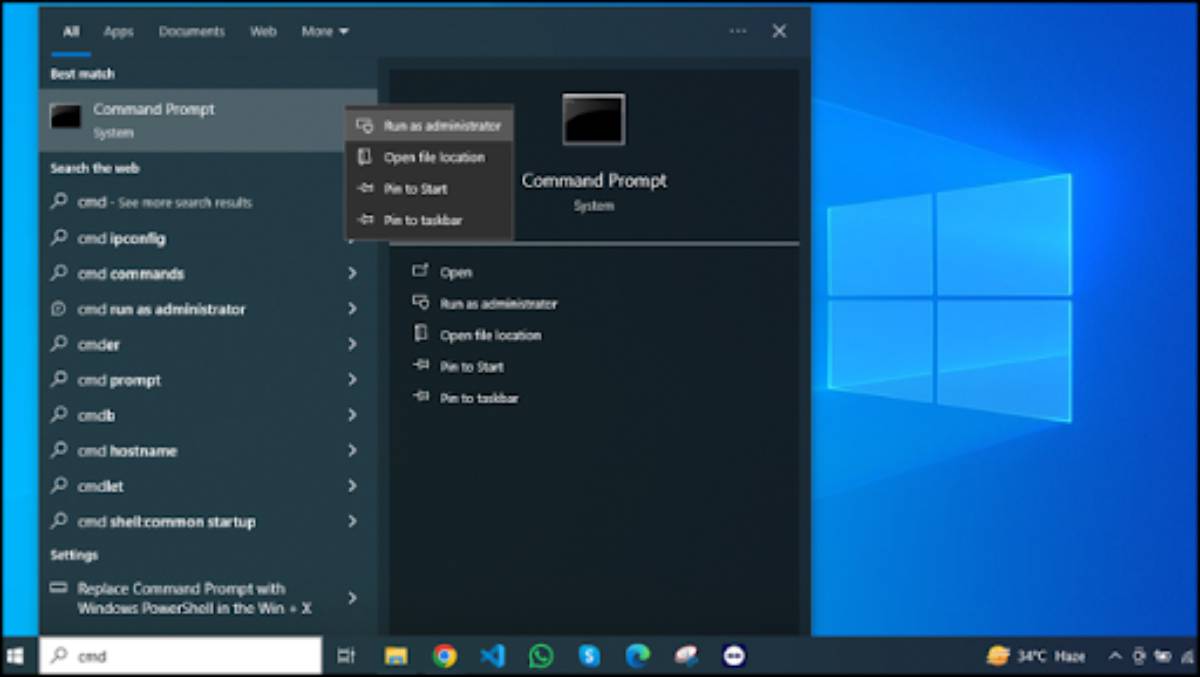Switch to the Web tab
Image resolution: width=1200 pixels, height=677 pixels.
(263, 32)
